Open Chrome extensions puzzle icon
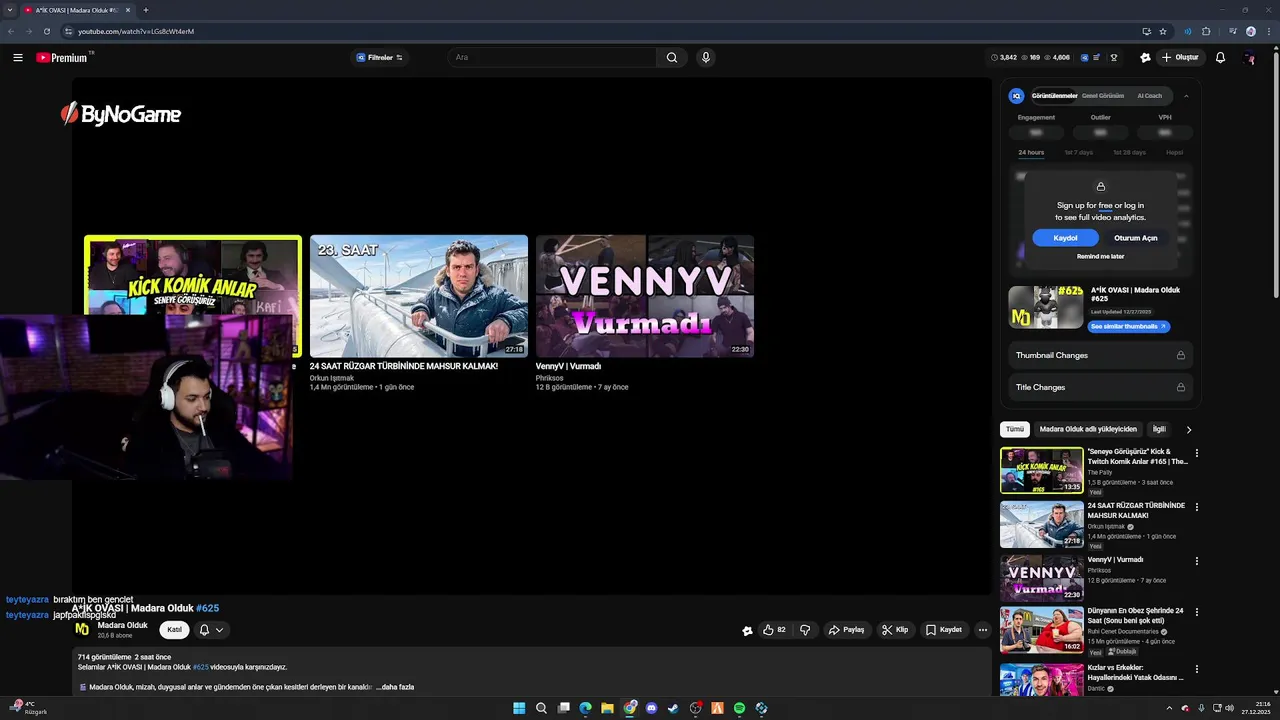This screenshot has height=720, width=1280. (1206, 31)
